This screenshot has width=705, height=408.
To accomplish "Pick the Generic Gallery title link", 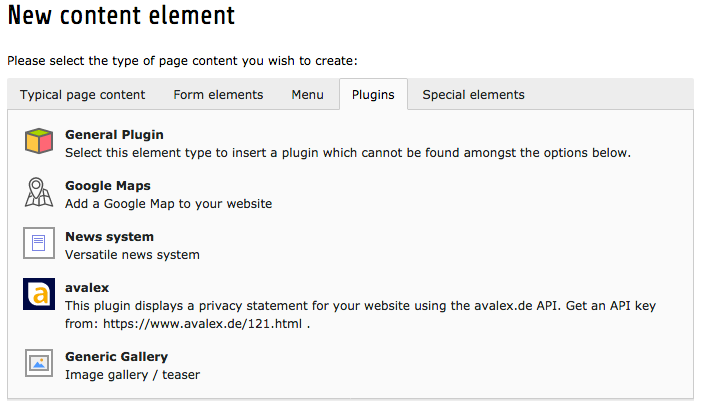I will [116, 357].
